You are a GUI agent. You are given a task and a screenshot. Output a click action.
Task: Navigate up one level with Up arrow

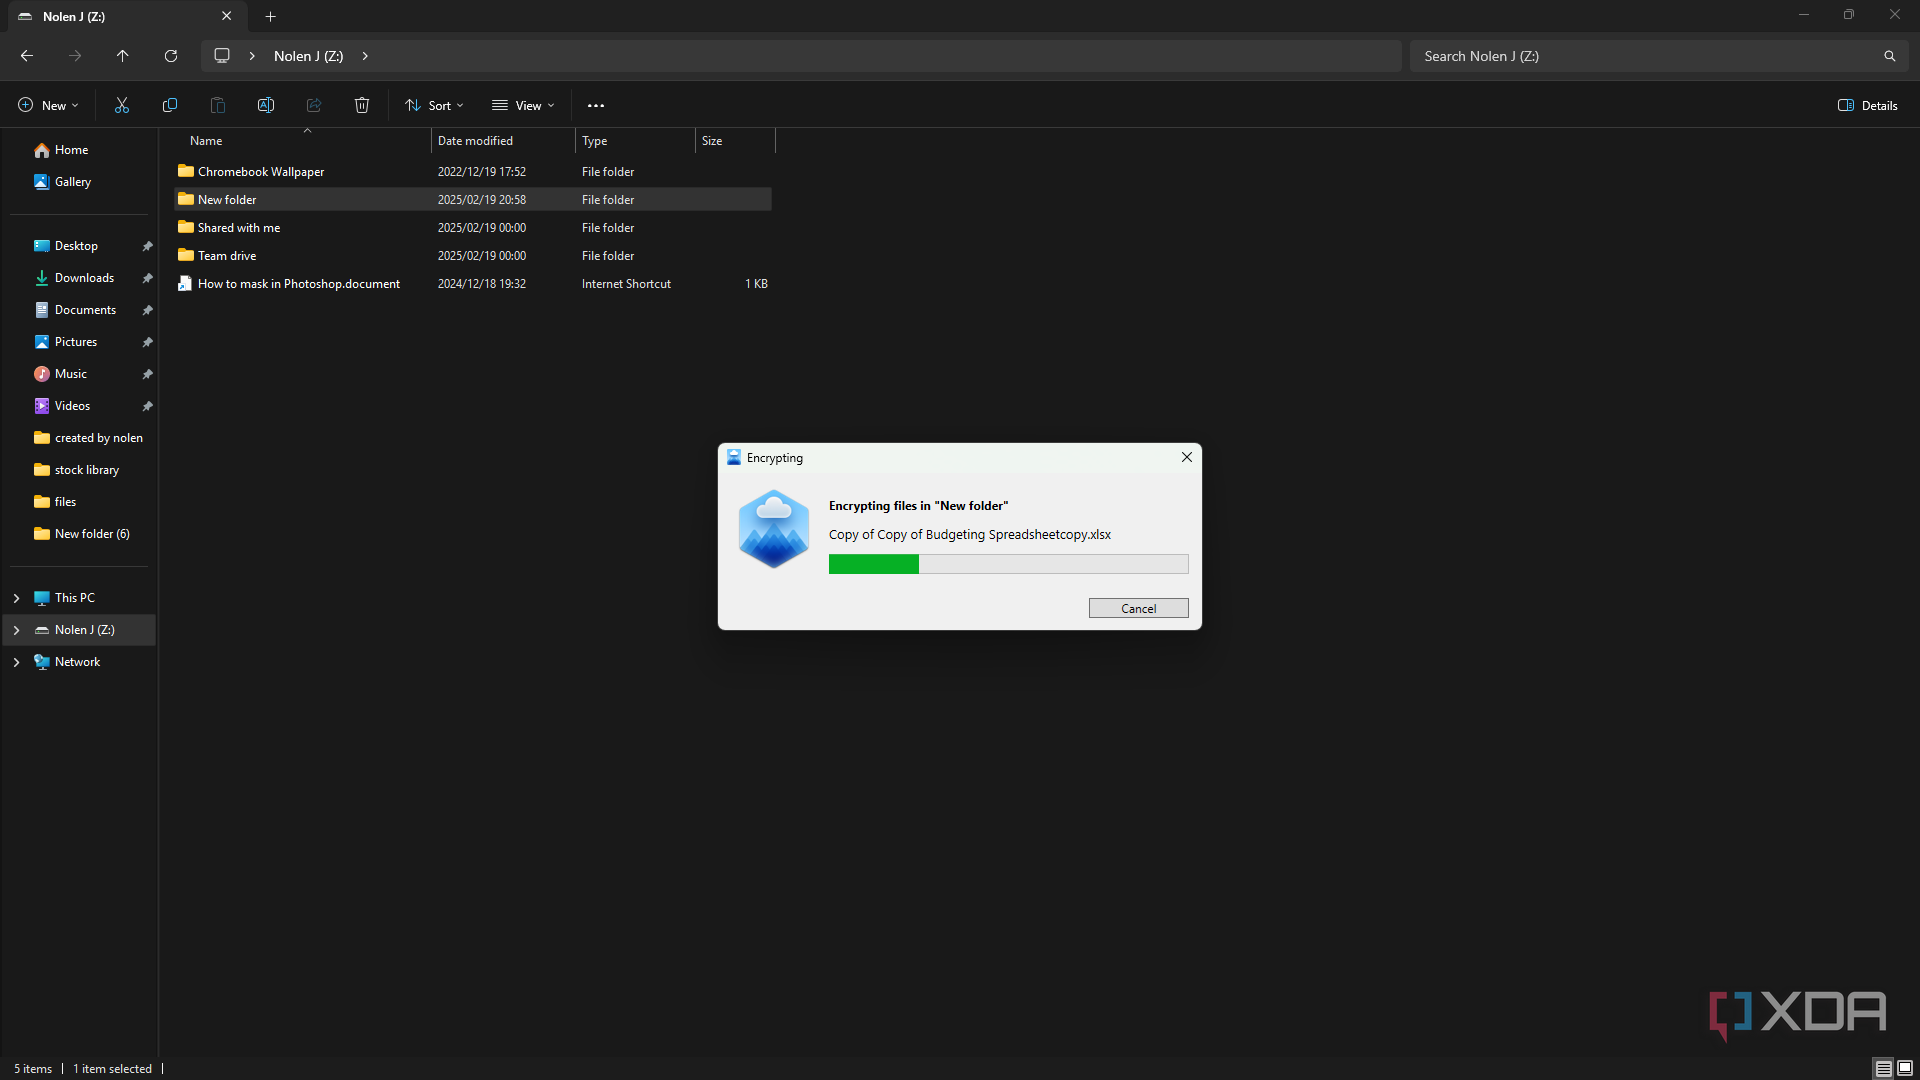(123, 56)
